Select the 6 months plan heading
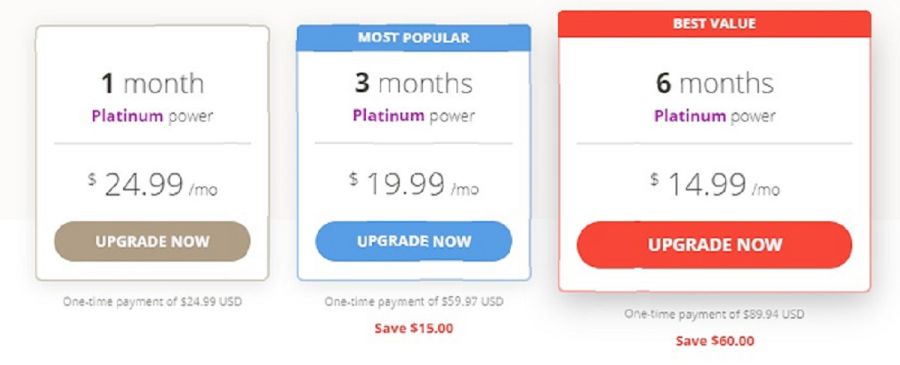 715,83
